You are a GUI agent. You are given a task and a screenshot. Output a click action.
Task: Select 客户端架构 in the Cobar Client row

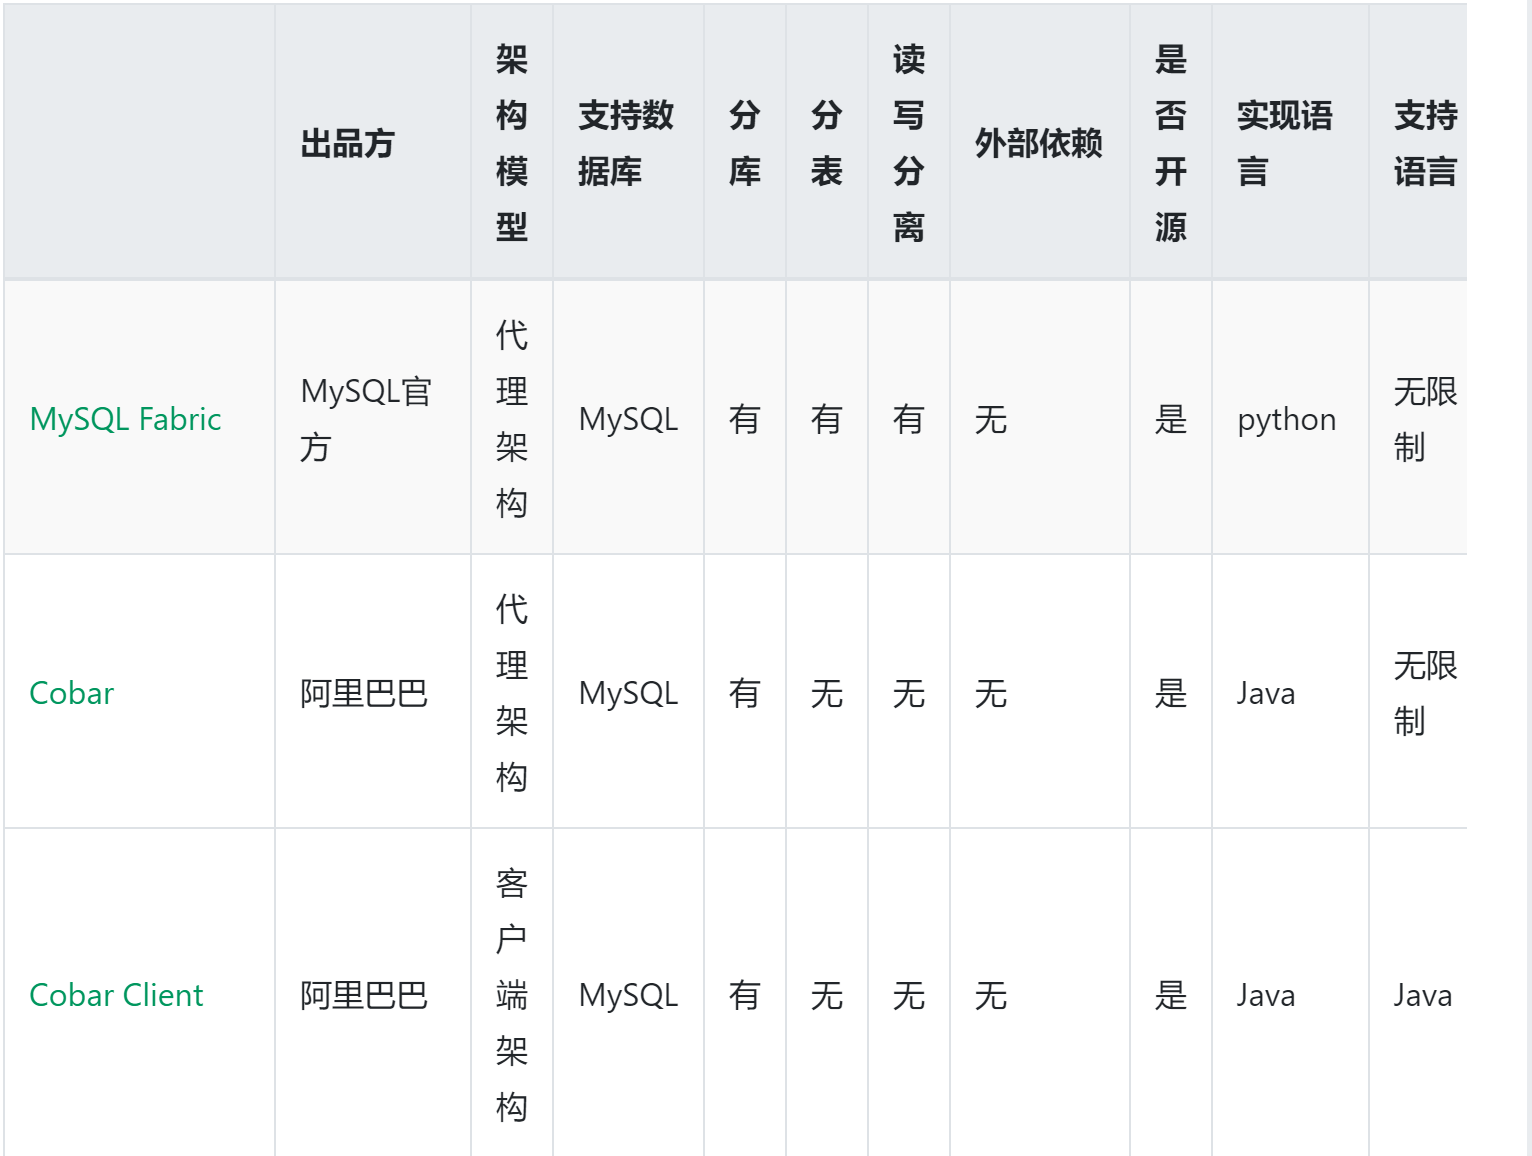pos(512,995)
